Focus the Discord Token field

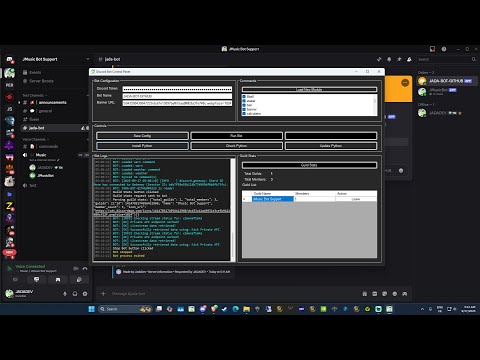pyautogui.click(x=177, y=89)
